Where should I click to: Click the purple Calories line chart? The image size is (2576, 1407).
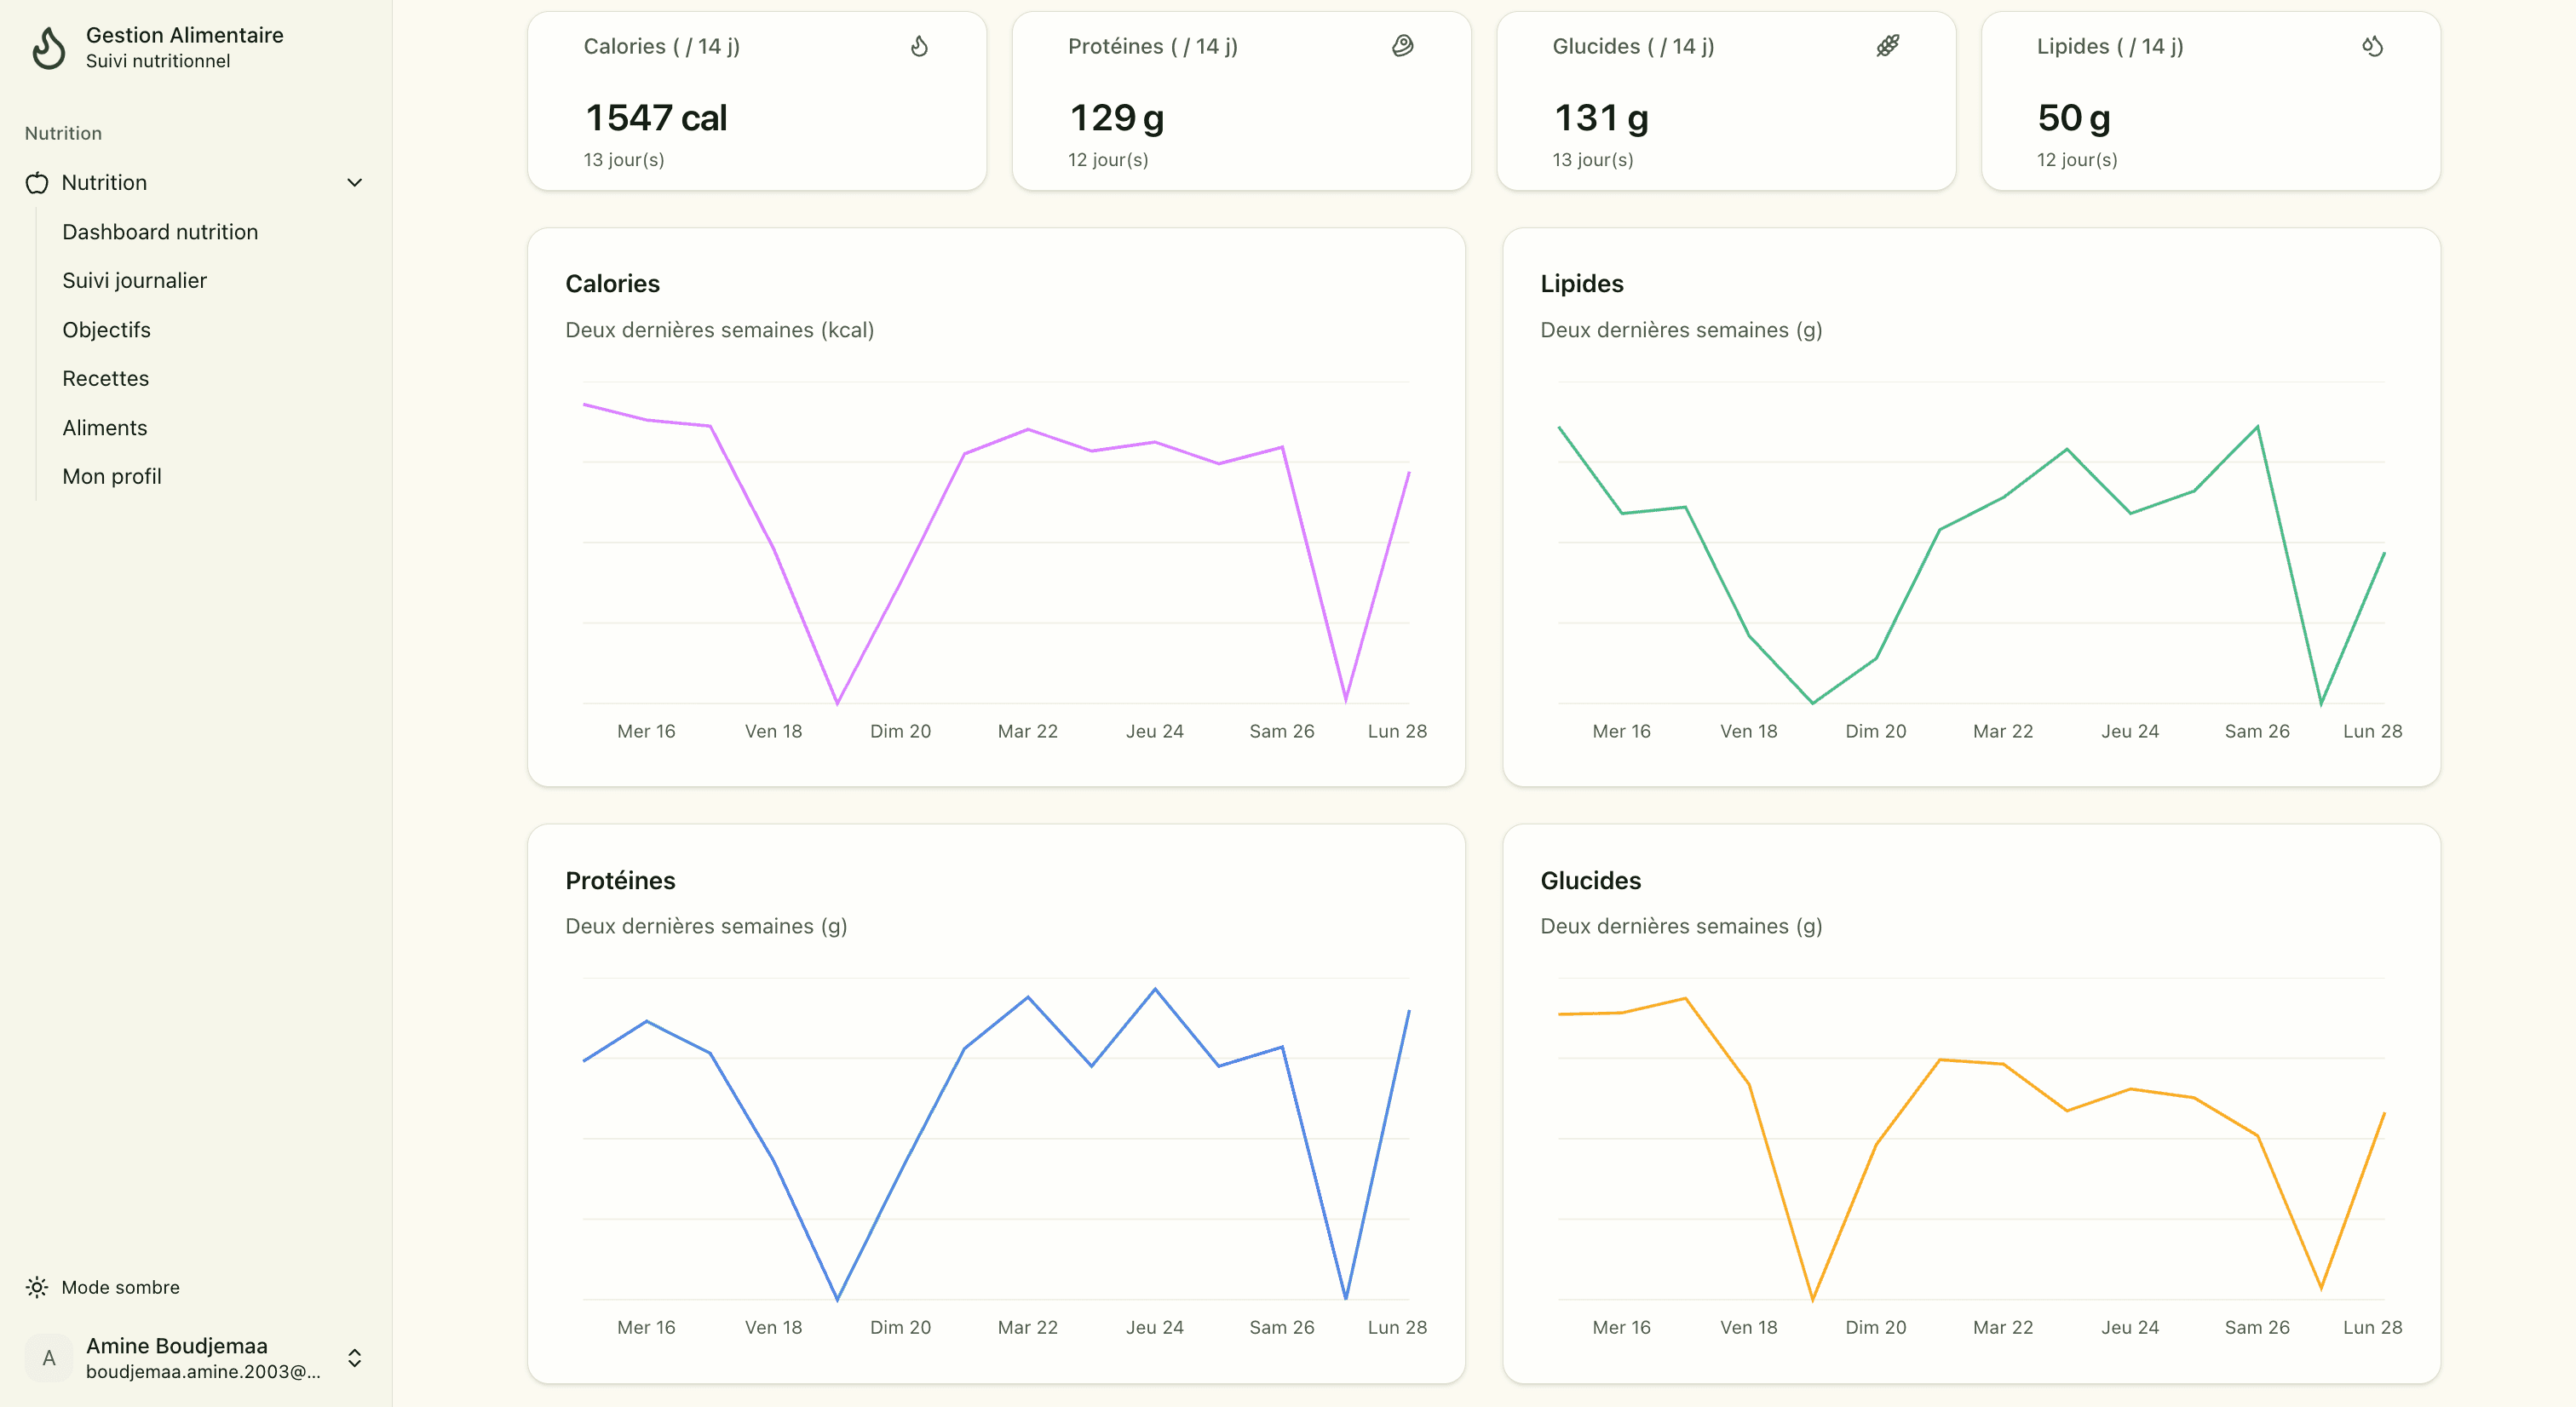click(996, 543)
